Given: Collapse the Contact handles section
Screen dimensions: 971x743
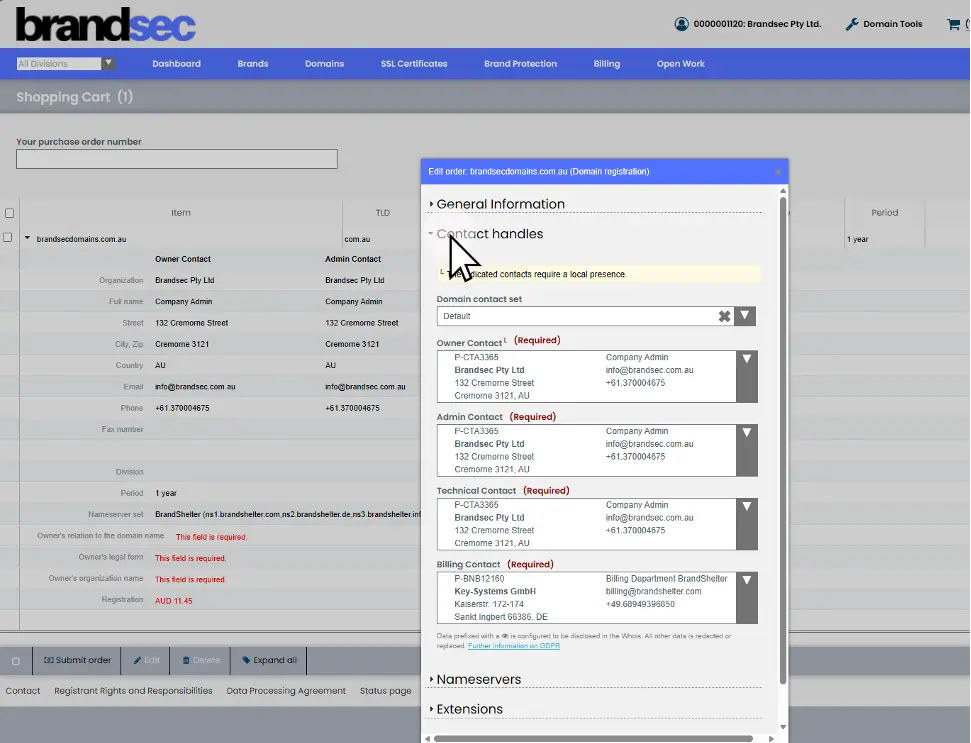Looking at the screenshot, I should pos(489,233).
